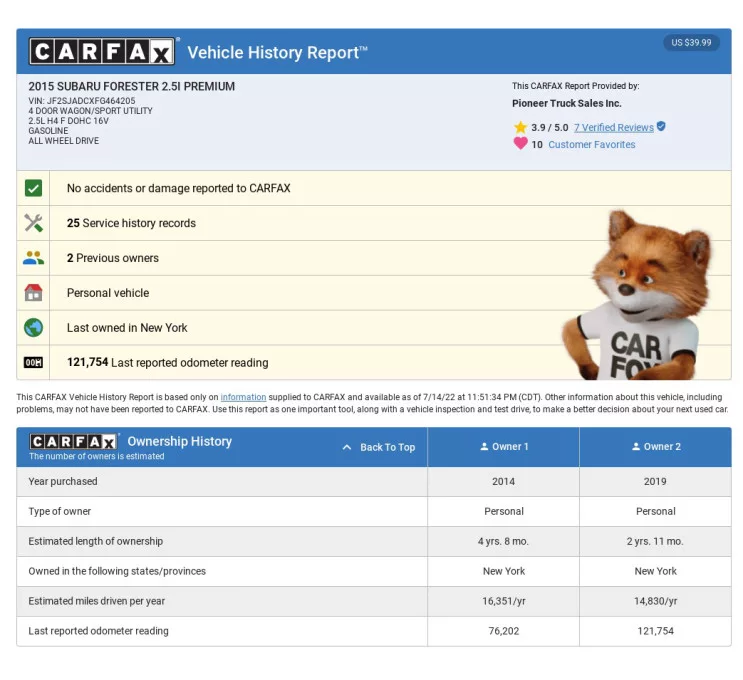Viewport: 743px width, 680px height.
Task: Click the service history wrench icon
Action: (x=33, y=223)
